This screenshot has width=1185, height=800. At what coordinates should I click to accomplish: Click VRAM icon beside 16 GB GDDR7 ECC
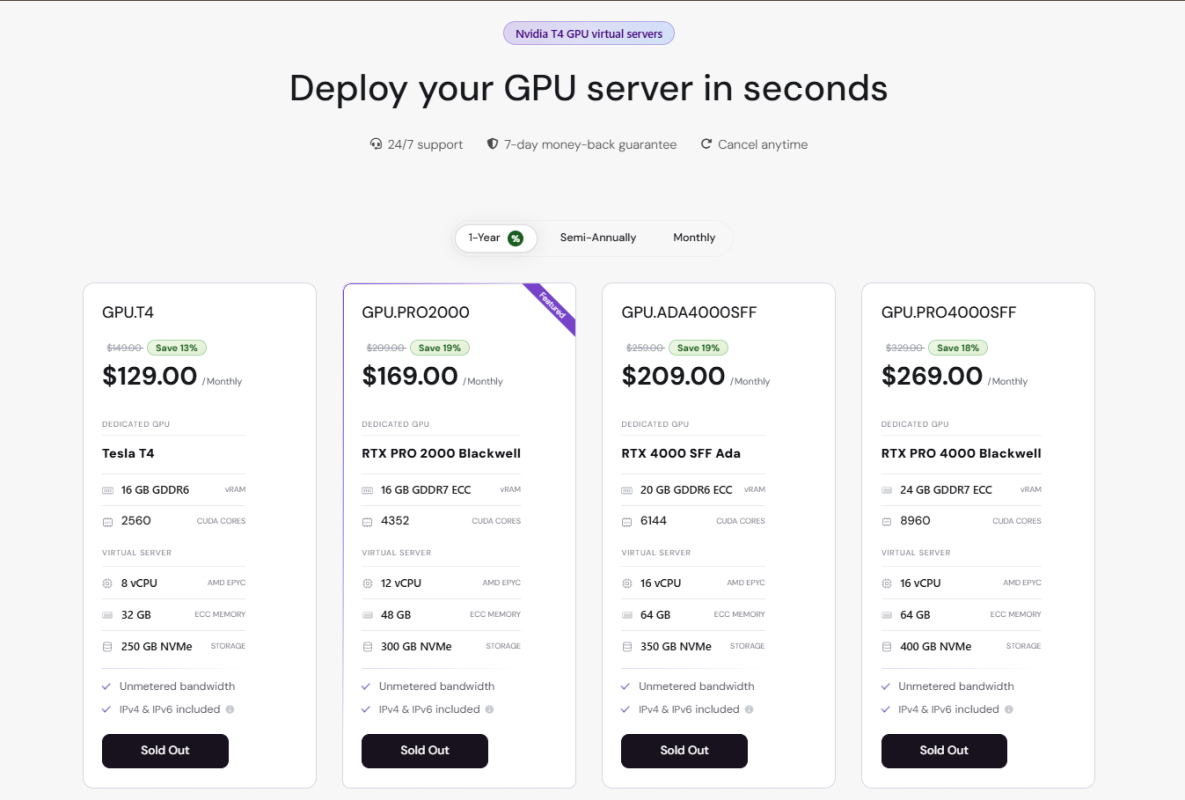tap(367, 490)
